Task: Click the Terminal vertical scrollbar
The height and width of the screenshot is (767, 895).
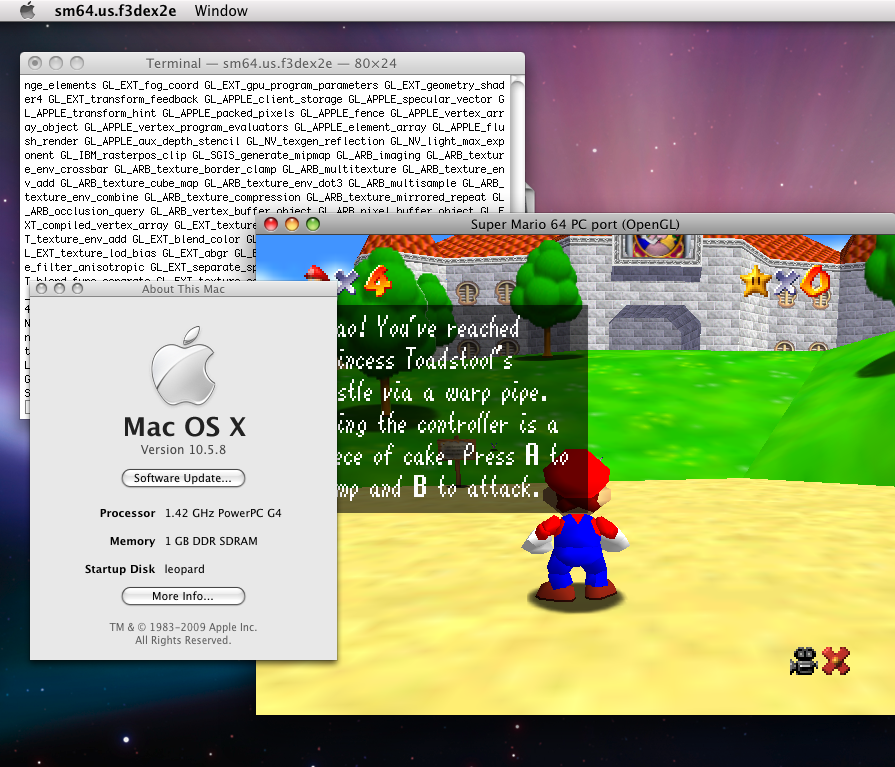Action: (x=517, y=143)
